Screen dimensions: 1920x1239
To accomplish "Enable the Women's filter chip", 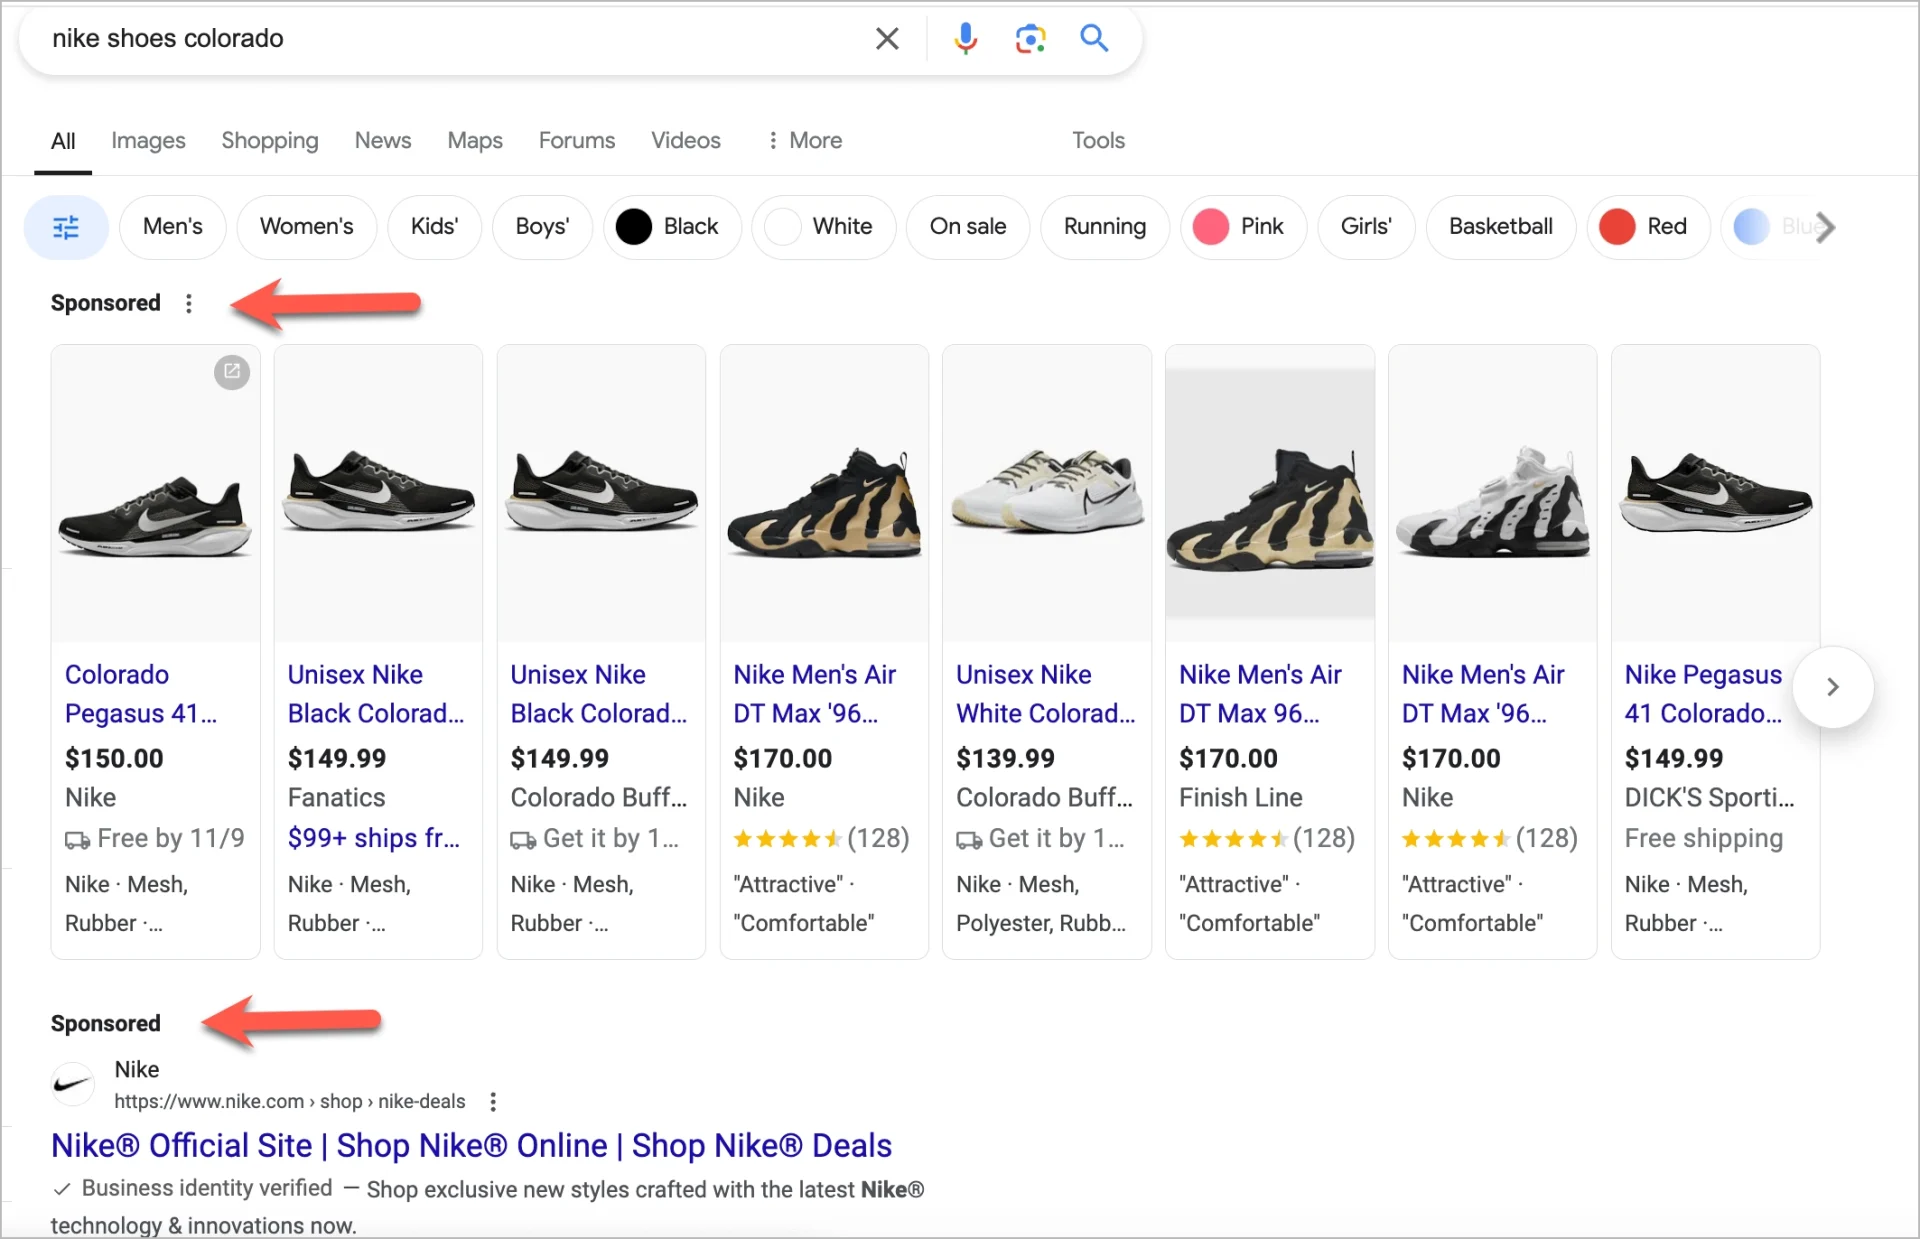I will point(306,227).
